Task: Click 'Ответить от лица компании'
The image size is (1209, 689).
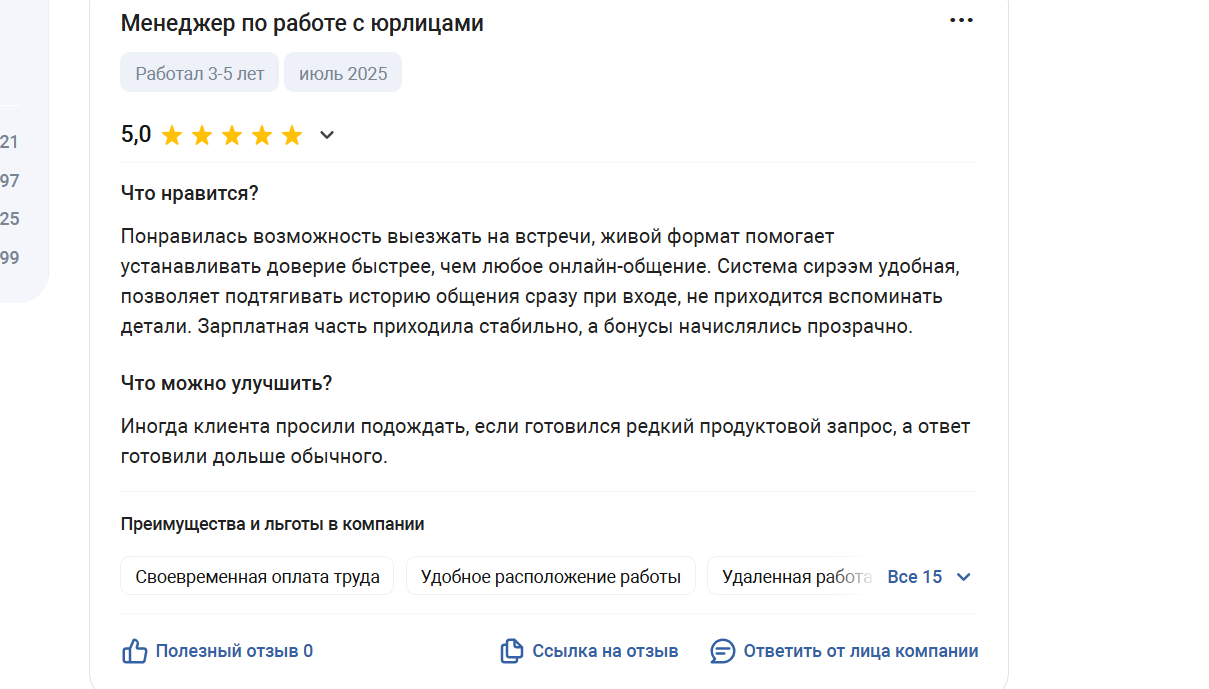Action: pyautogui.click(x=861, y=651)
